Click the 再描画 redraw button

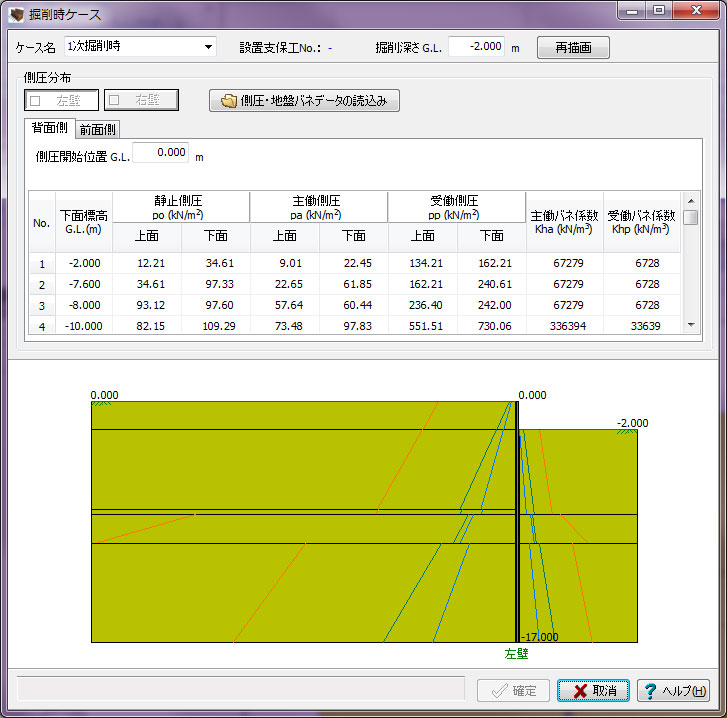(x=573, y=48)
